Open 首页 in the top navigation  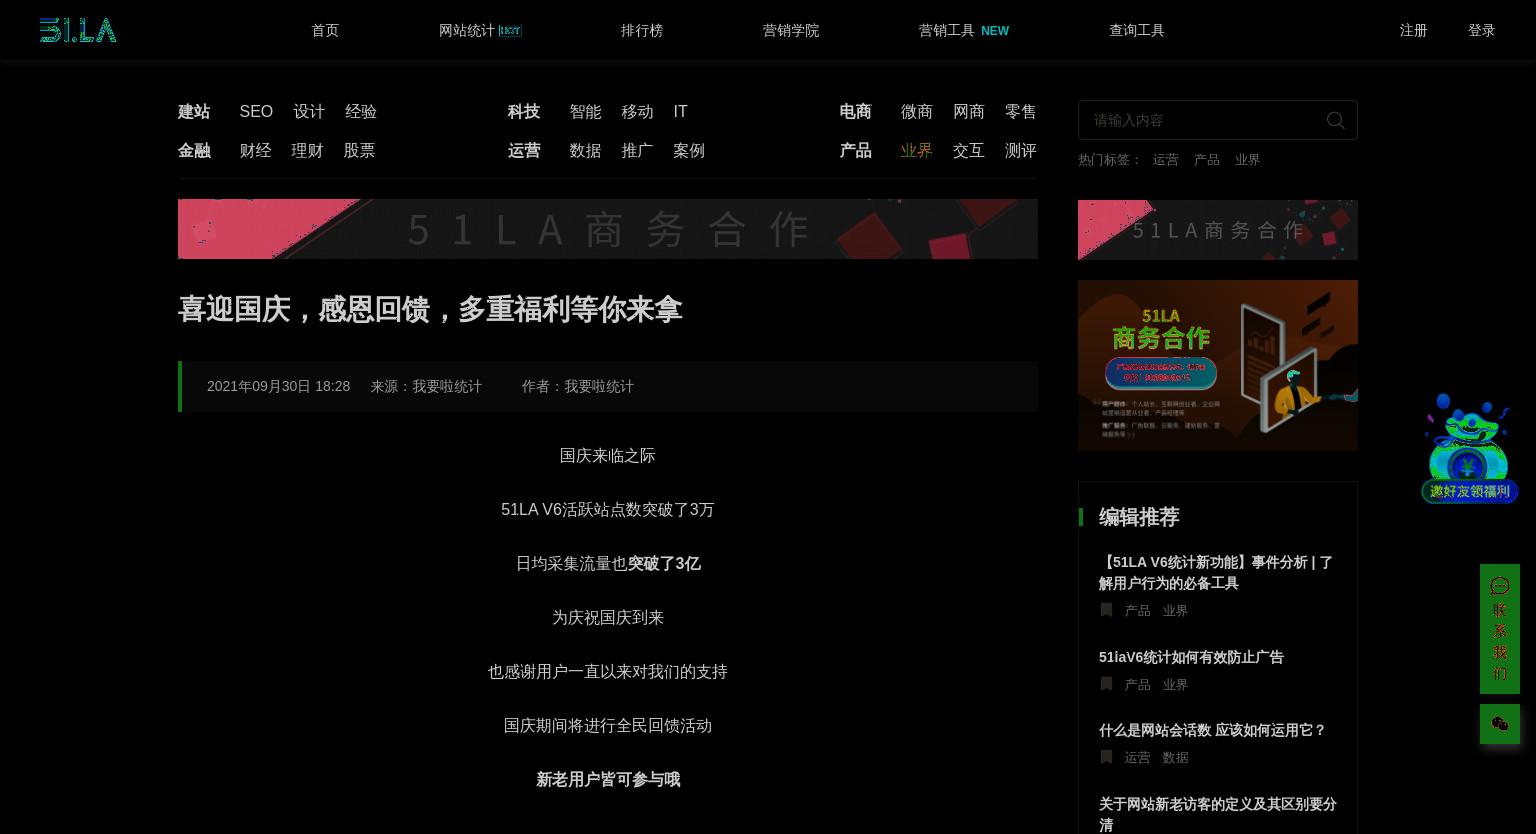325,30
